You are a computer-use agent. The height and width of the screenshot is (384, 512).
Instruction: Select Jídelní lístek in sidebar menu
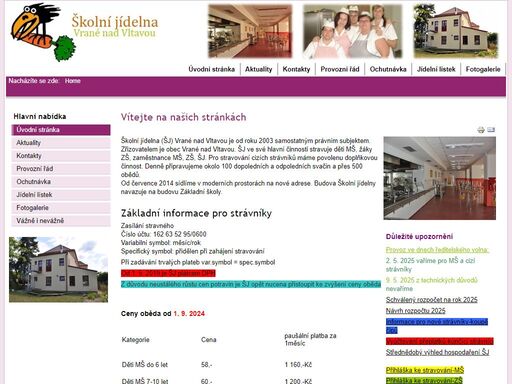pos(61,195)
